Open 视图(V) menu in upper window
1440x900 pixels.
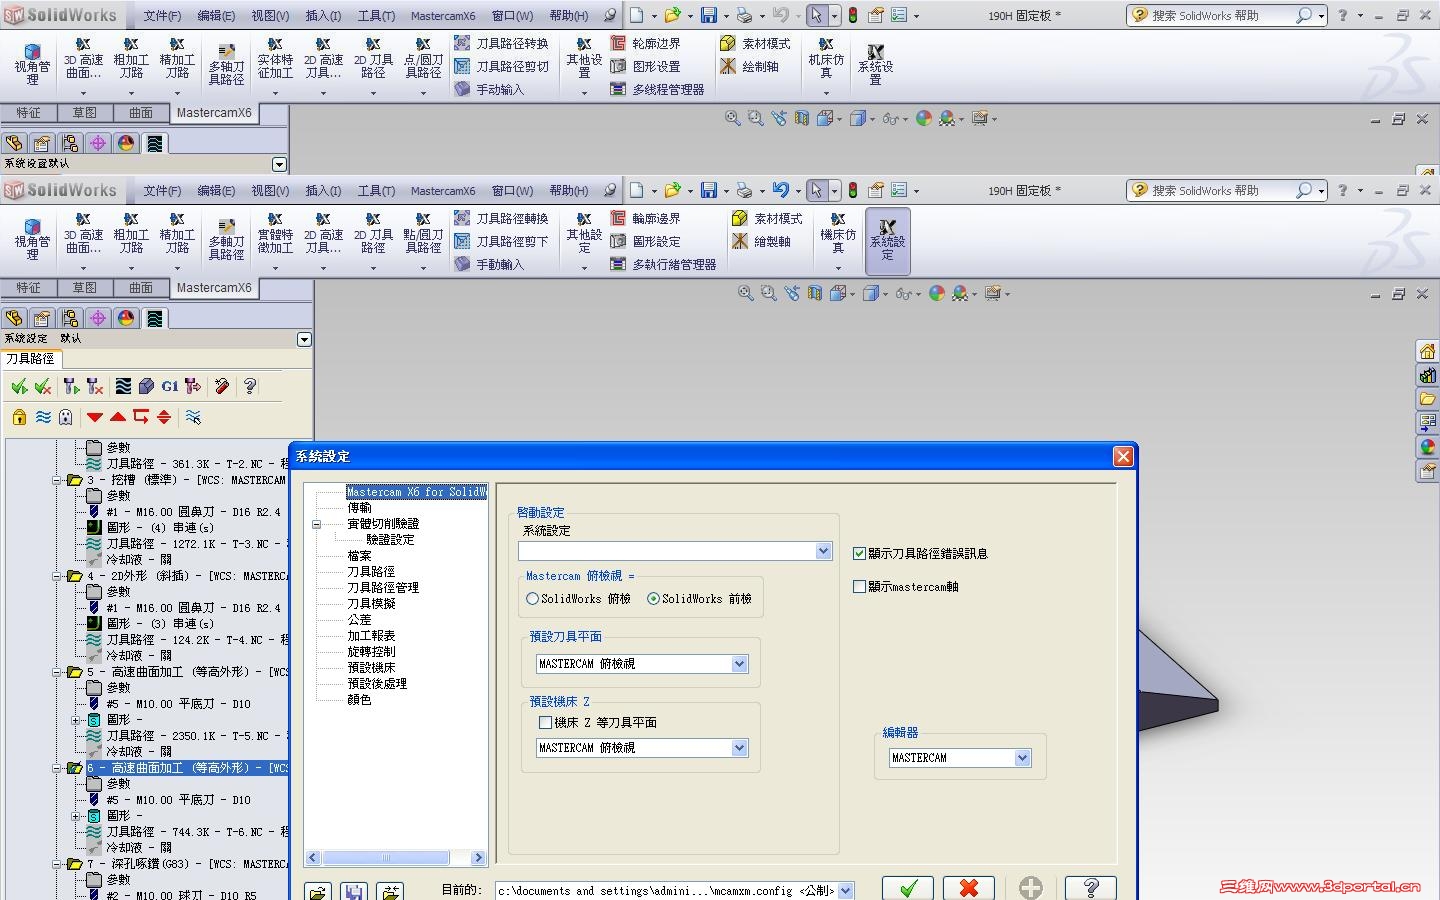(270, 15)
